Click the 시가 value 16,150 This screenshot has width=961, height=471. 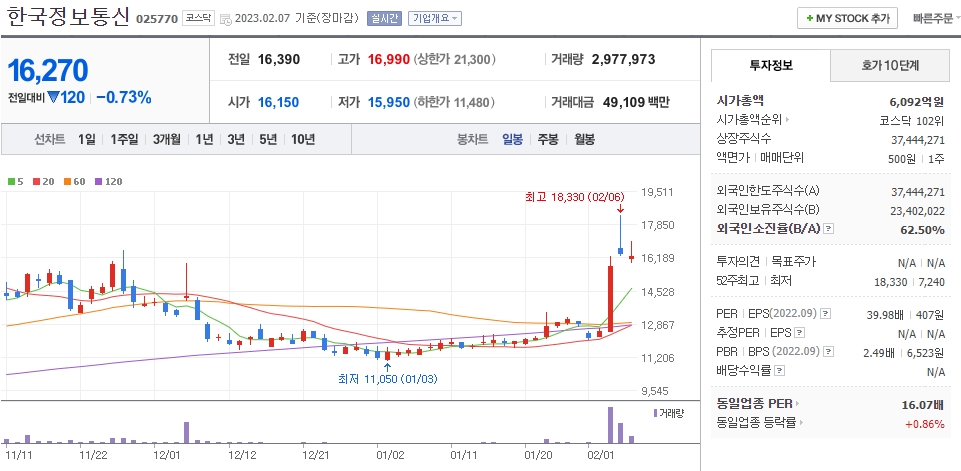click(278, 102)
